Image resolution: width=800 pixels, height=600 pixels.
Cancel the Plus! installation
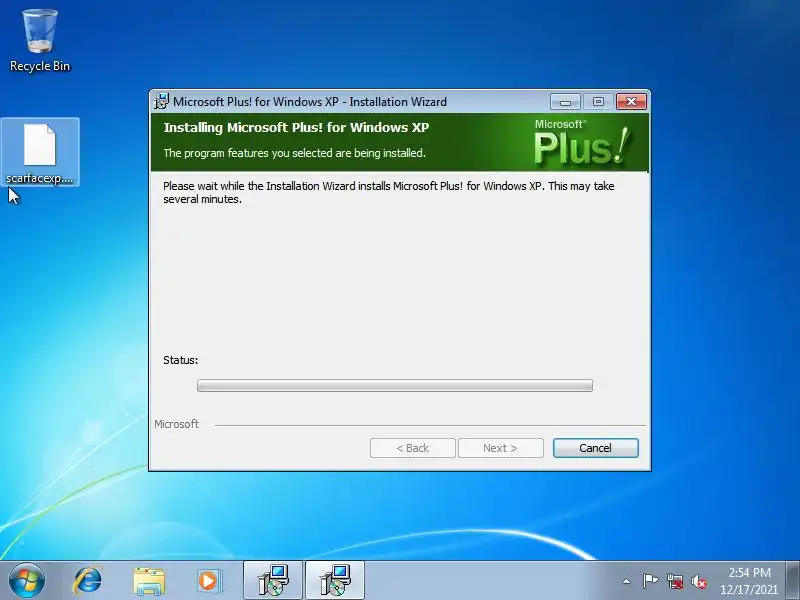pos(595,448)
